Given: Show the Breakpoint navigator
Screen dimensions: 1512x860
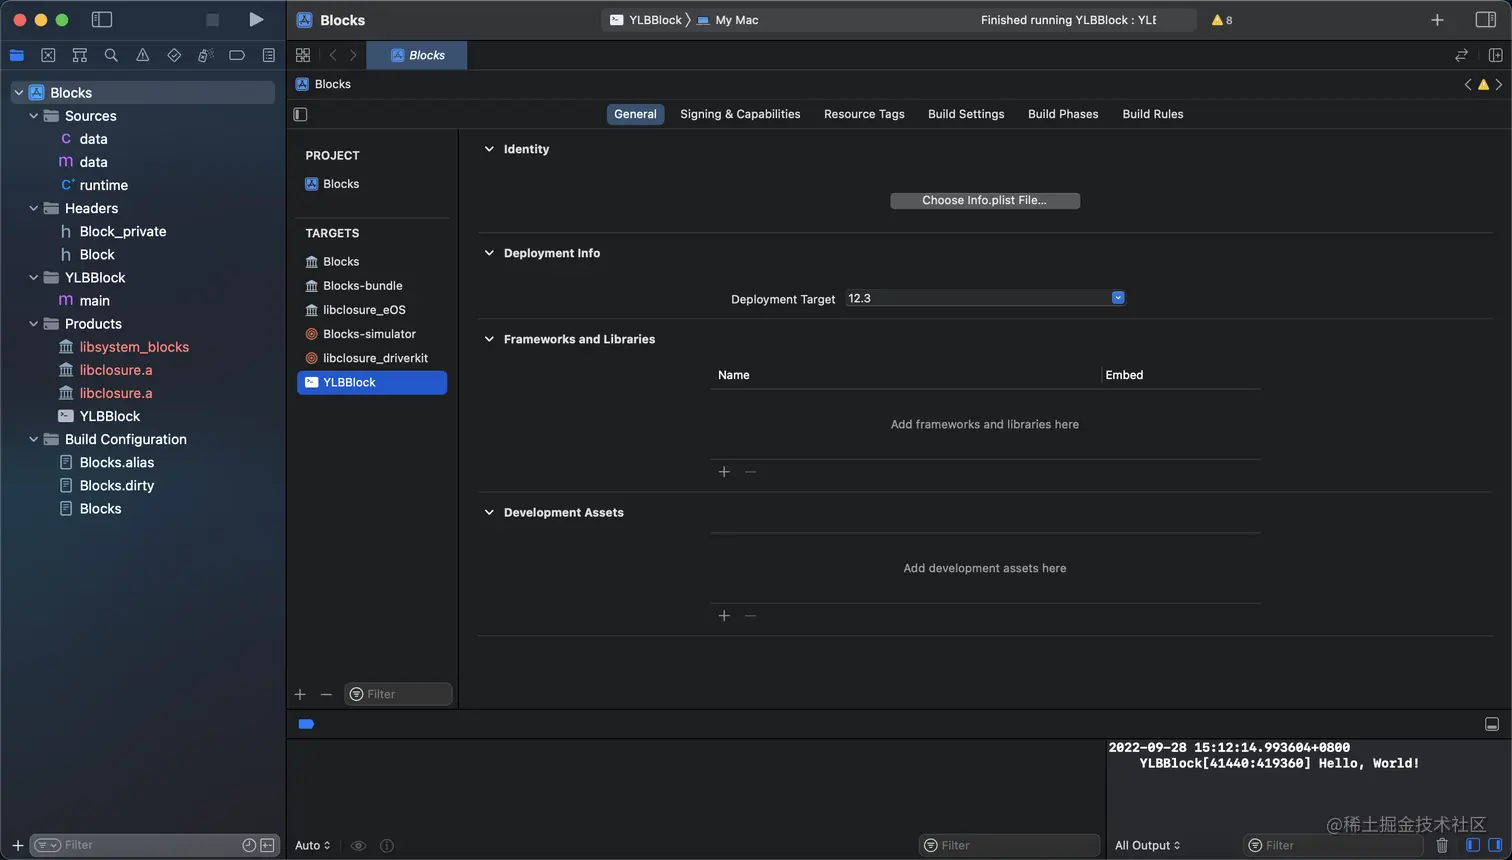Looking at the screenshot, I should coord(237,55).
